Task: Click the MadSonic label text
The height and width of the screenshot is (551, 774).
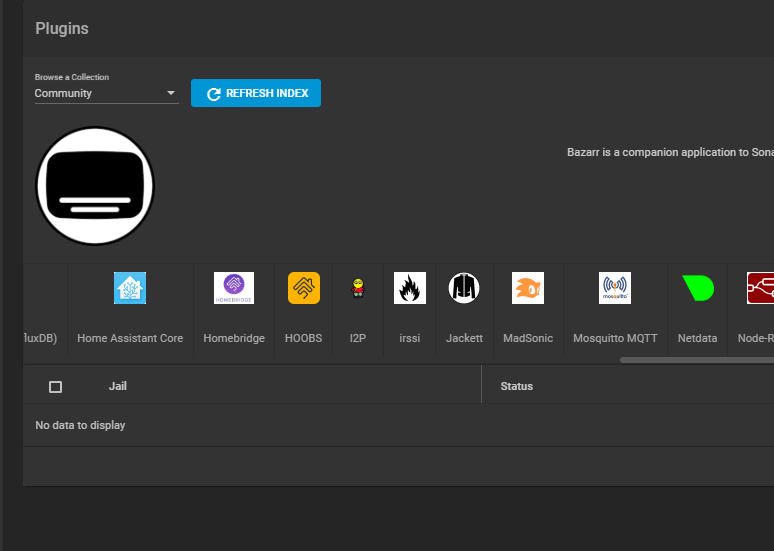Action: point(528,338)
